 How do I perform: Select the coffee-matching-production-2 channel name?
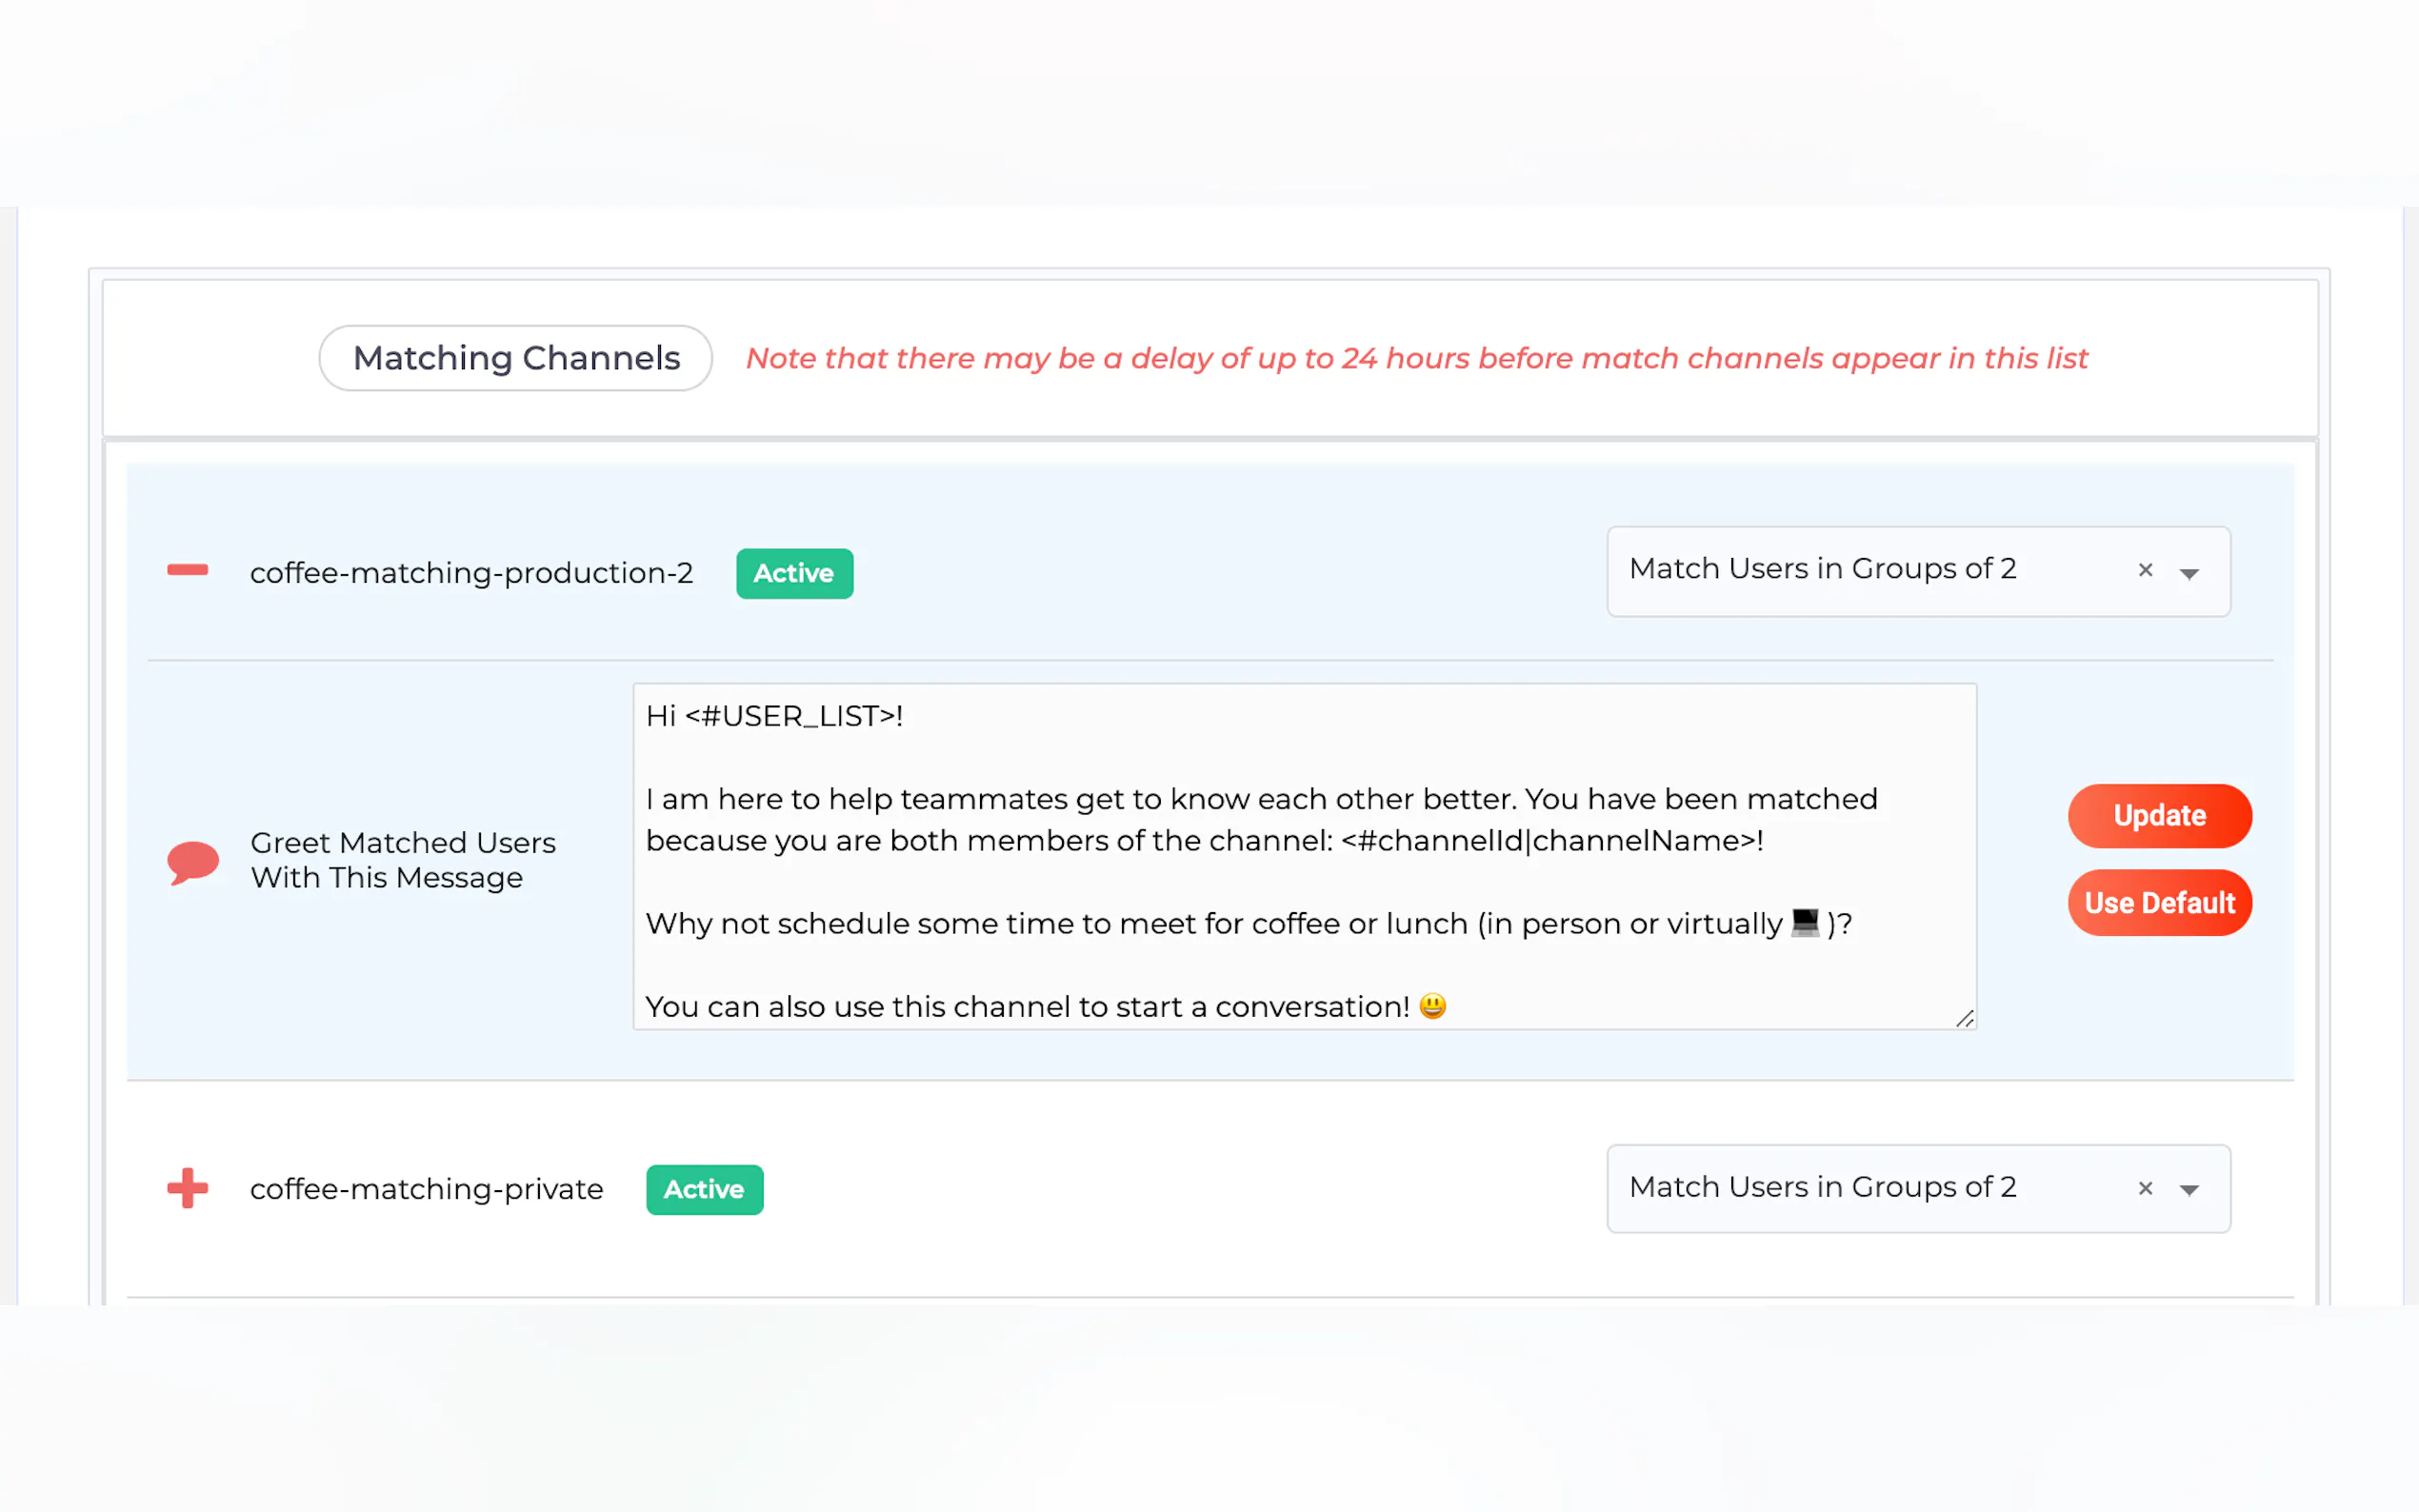[x=471, y=573]
